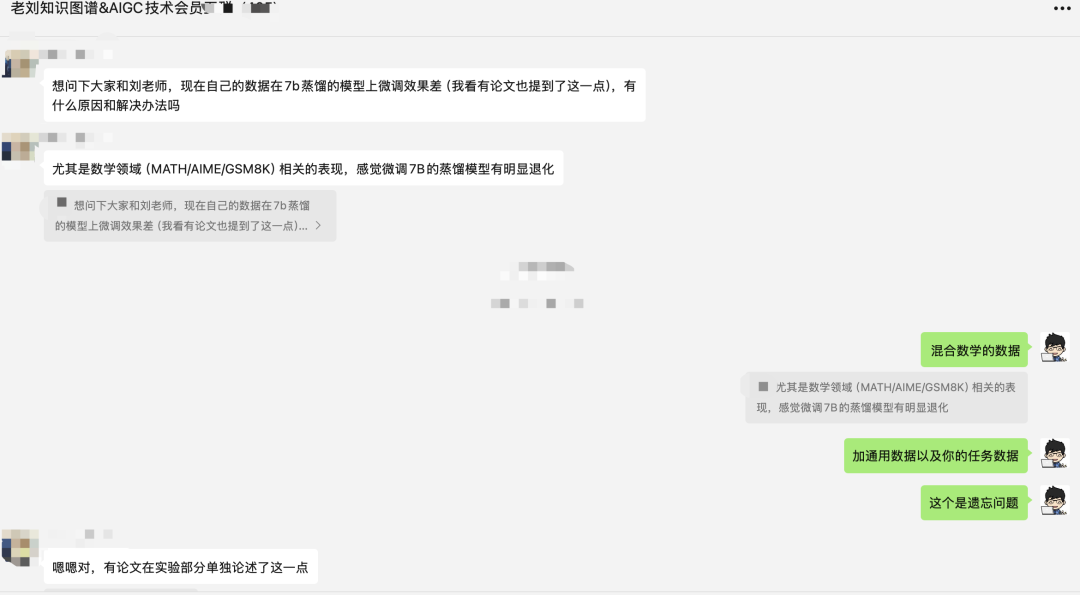Click the avatar beside 混合数学的数据 message

(x=1055, y=348)
